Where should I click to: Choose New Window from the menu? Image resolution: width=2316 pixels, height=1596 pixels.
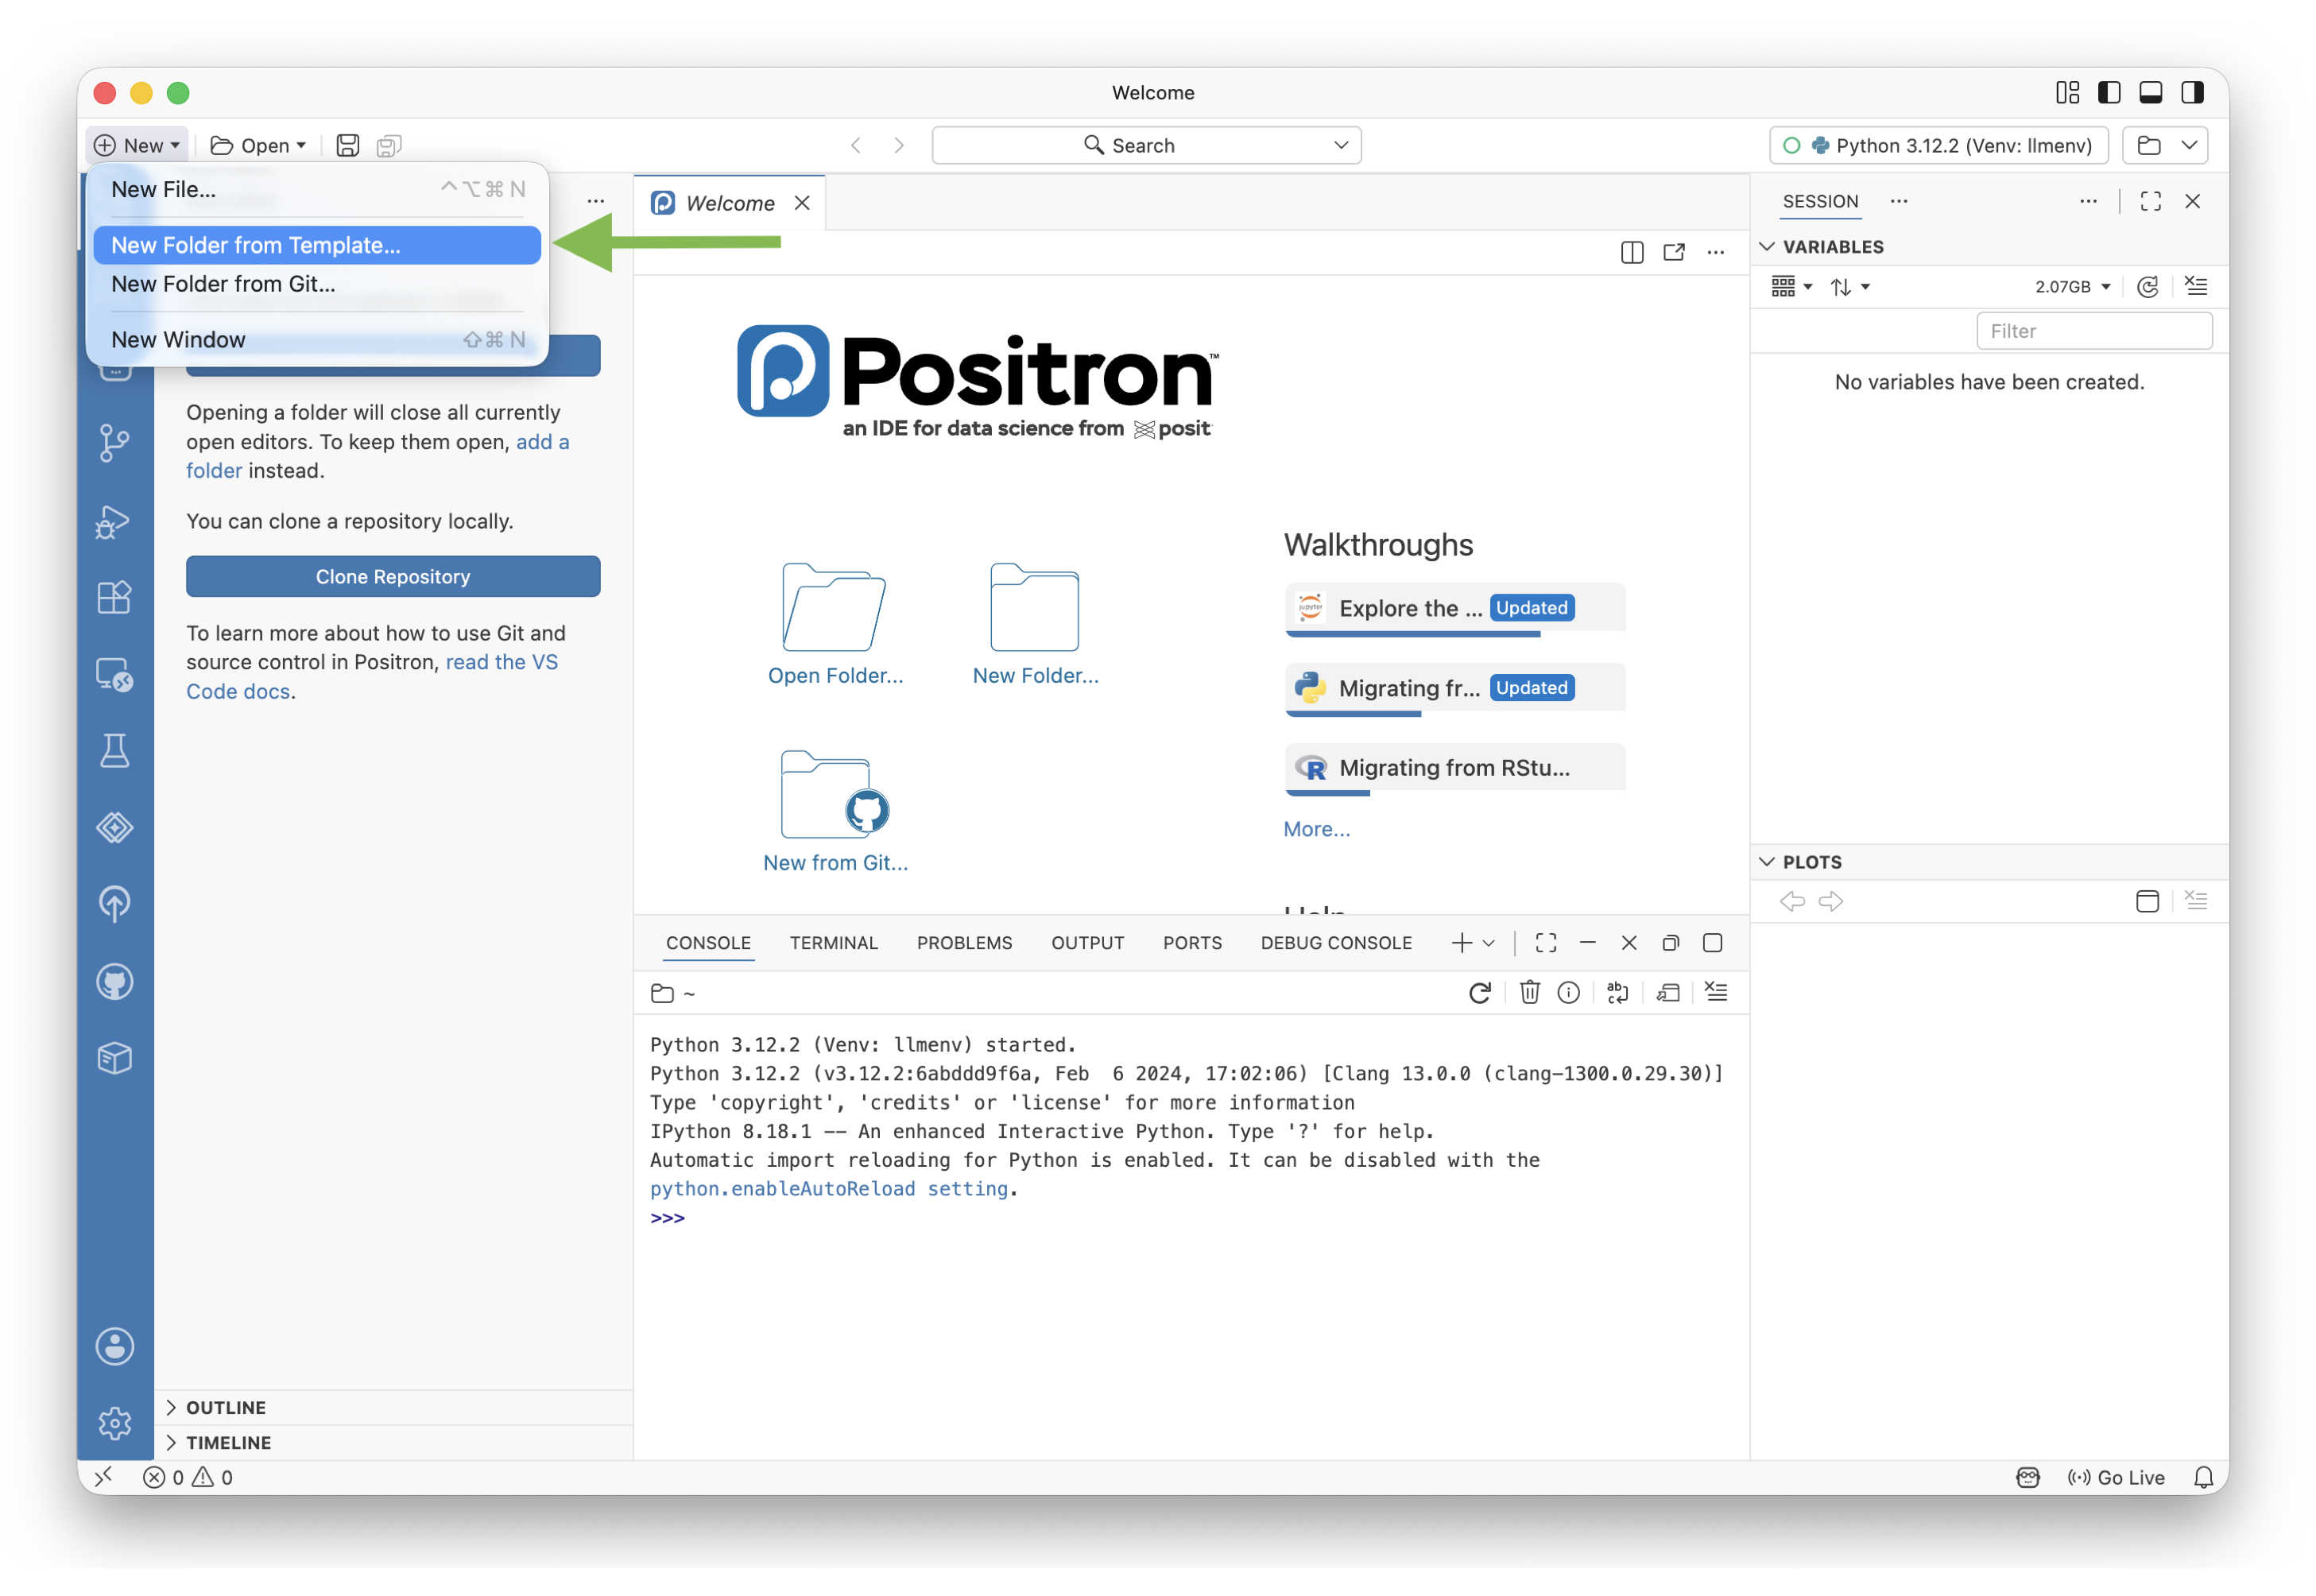tap(317, 339)
